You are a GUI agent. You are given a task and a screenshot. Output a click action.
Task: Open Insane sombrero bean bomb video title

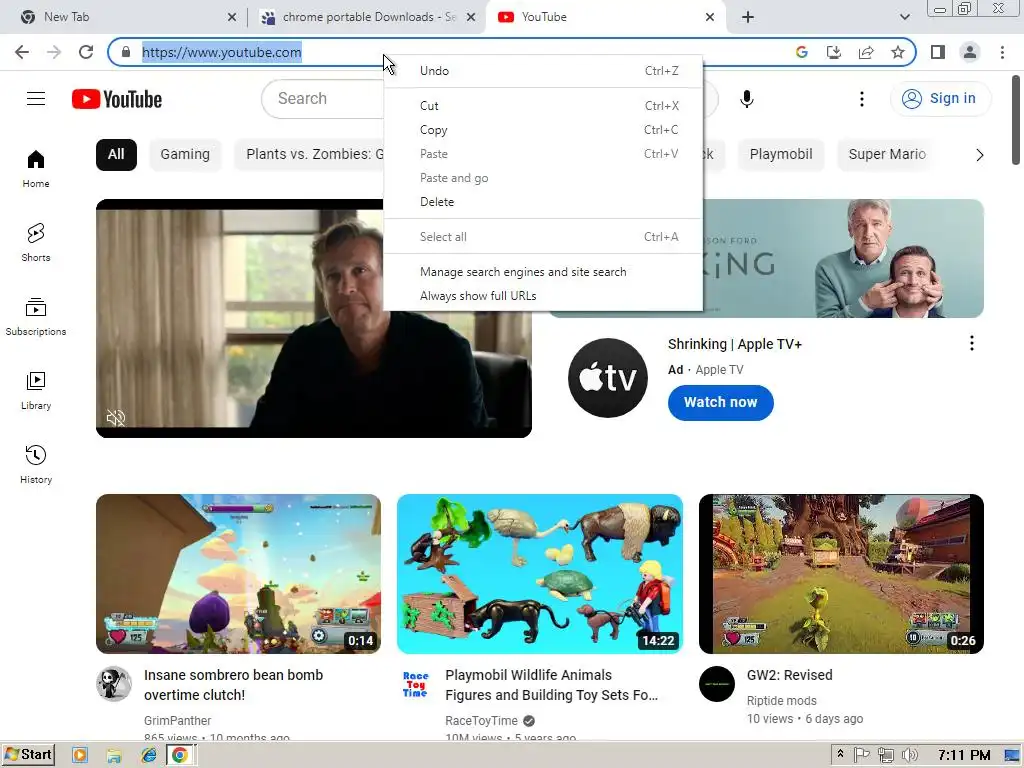pyautogui.click(x=234, y=685)
